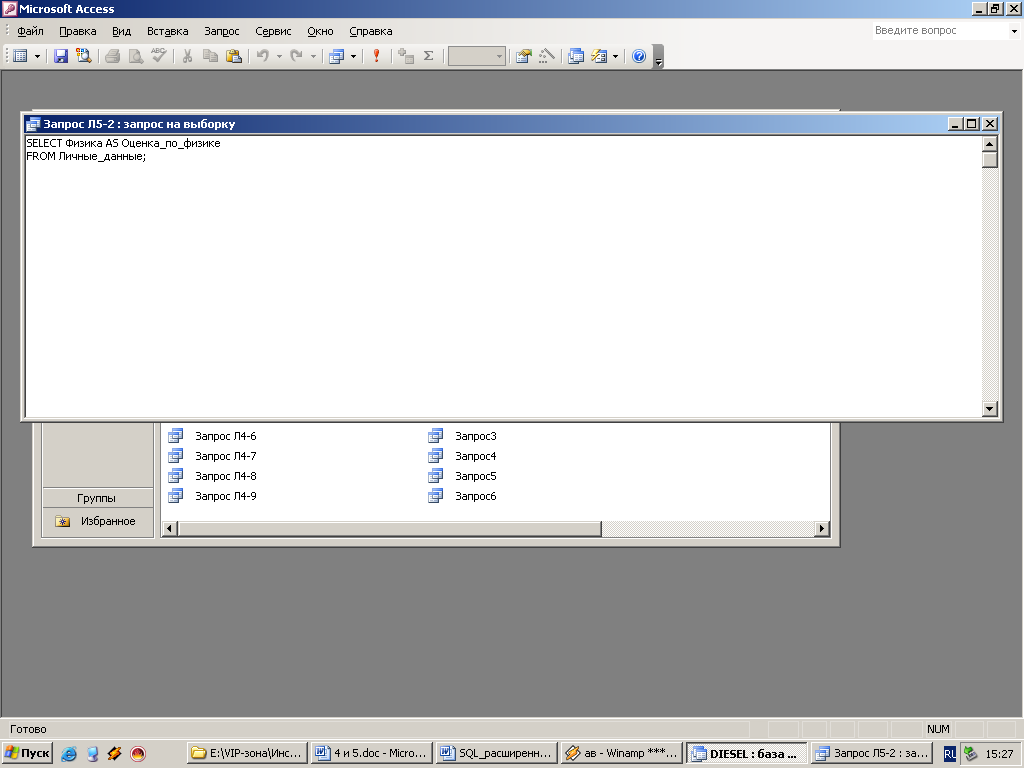Click the Copy icon in the toolbar
This screenshot has height=768, width=1024.
point(210,56)
